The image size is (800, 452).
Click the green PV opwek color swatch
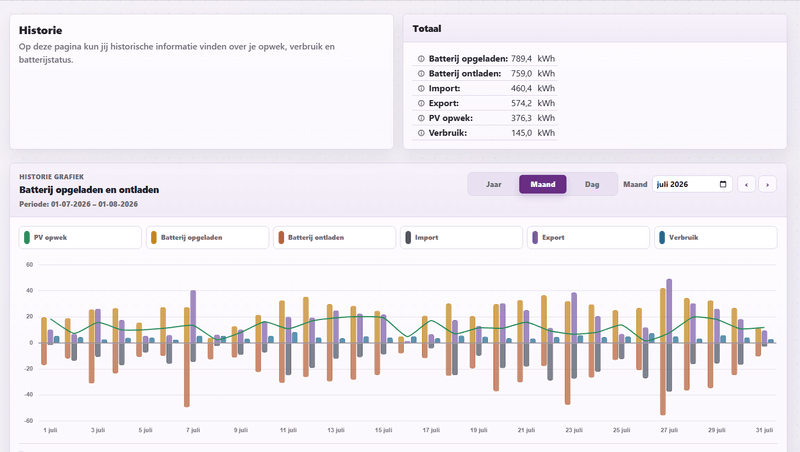[x=27, y=237]
